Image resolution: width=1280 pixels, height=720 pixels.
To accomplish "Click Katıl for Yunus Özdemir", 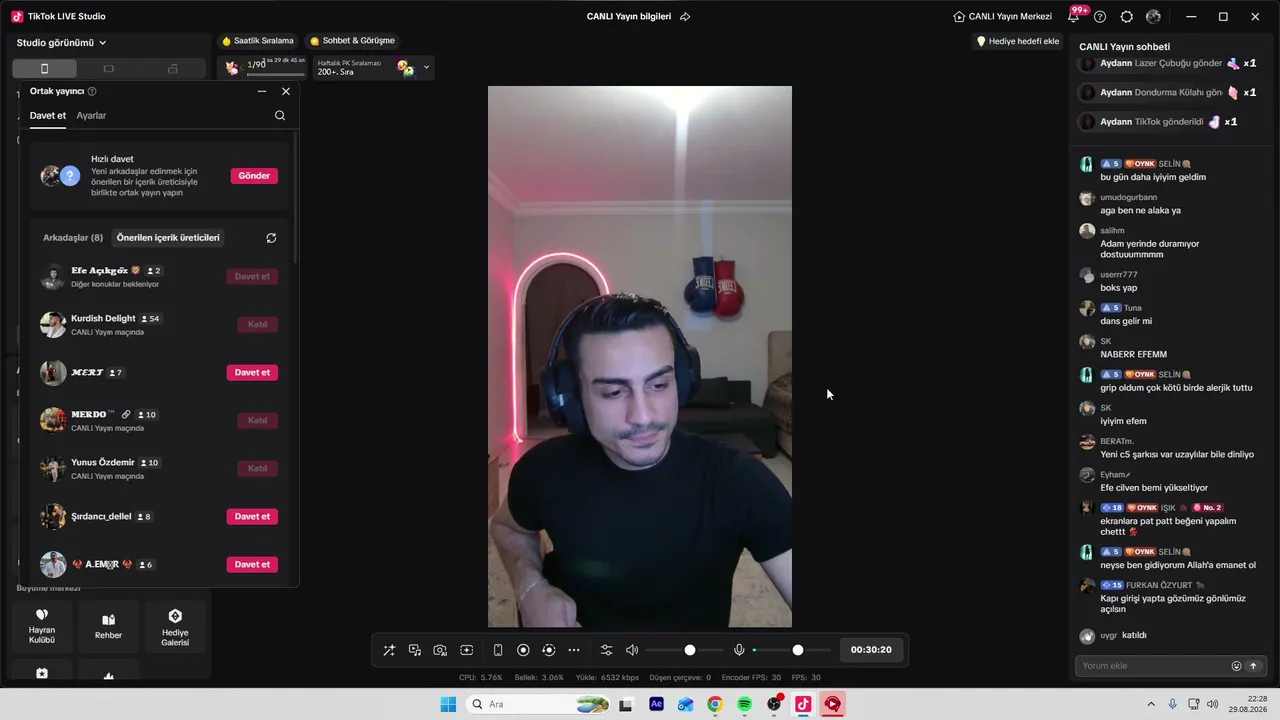I will pos(257,469).
